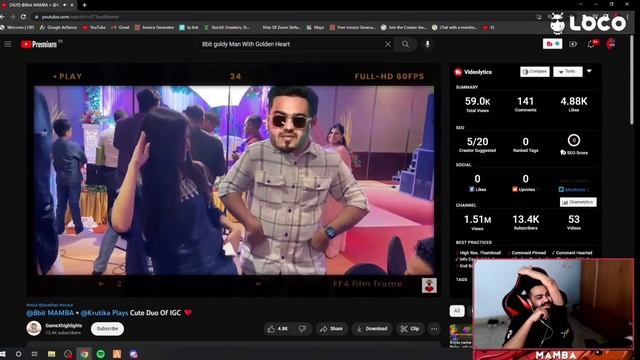Click the Mentions social link
The image size is (640, 360).
(x=574, y=189)
